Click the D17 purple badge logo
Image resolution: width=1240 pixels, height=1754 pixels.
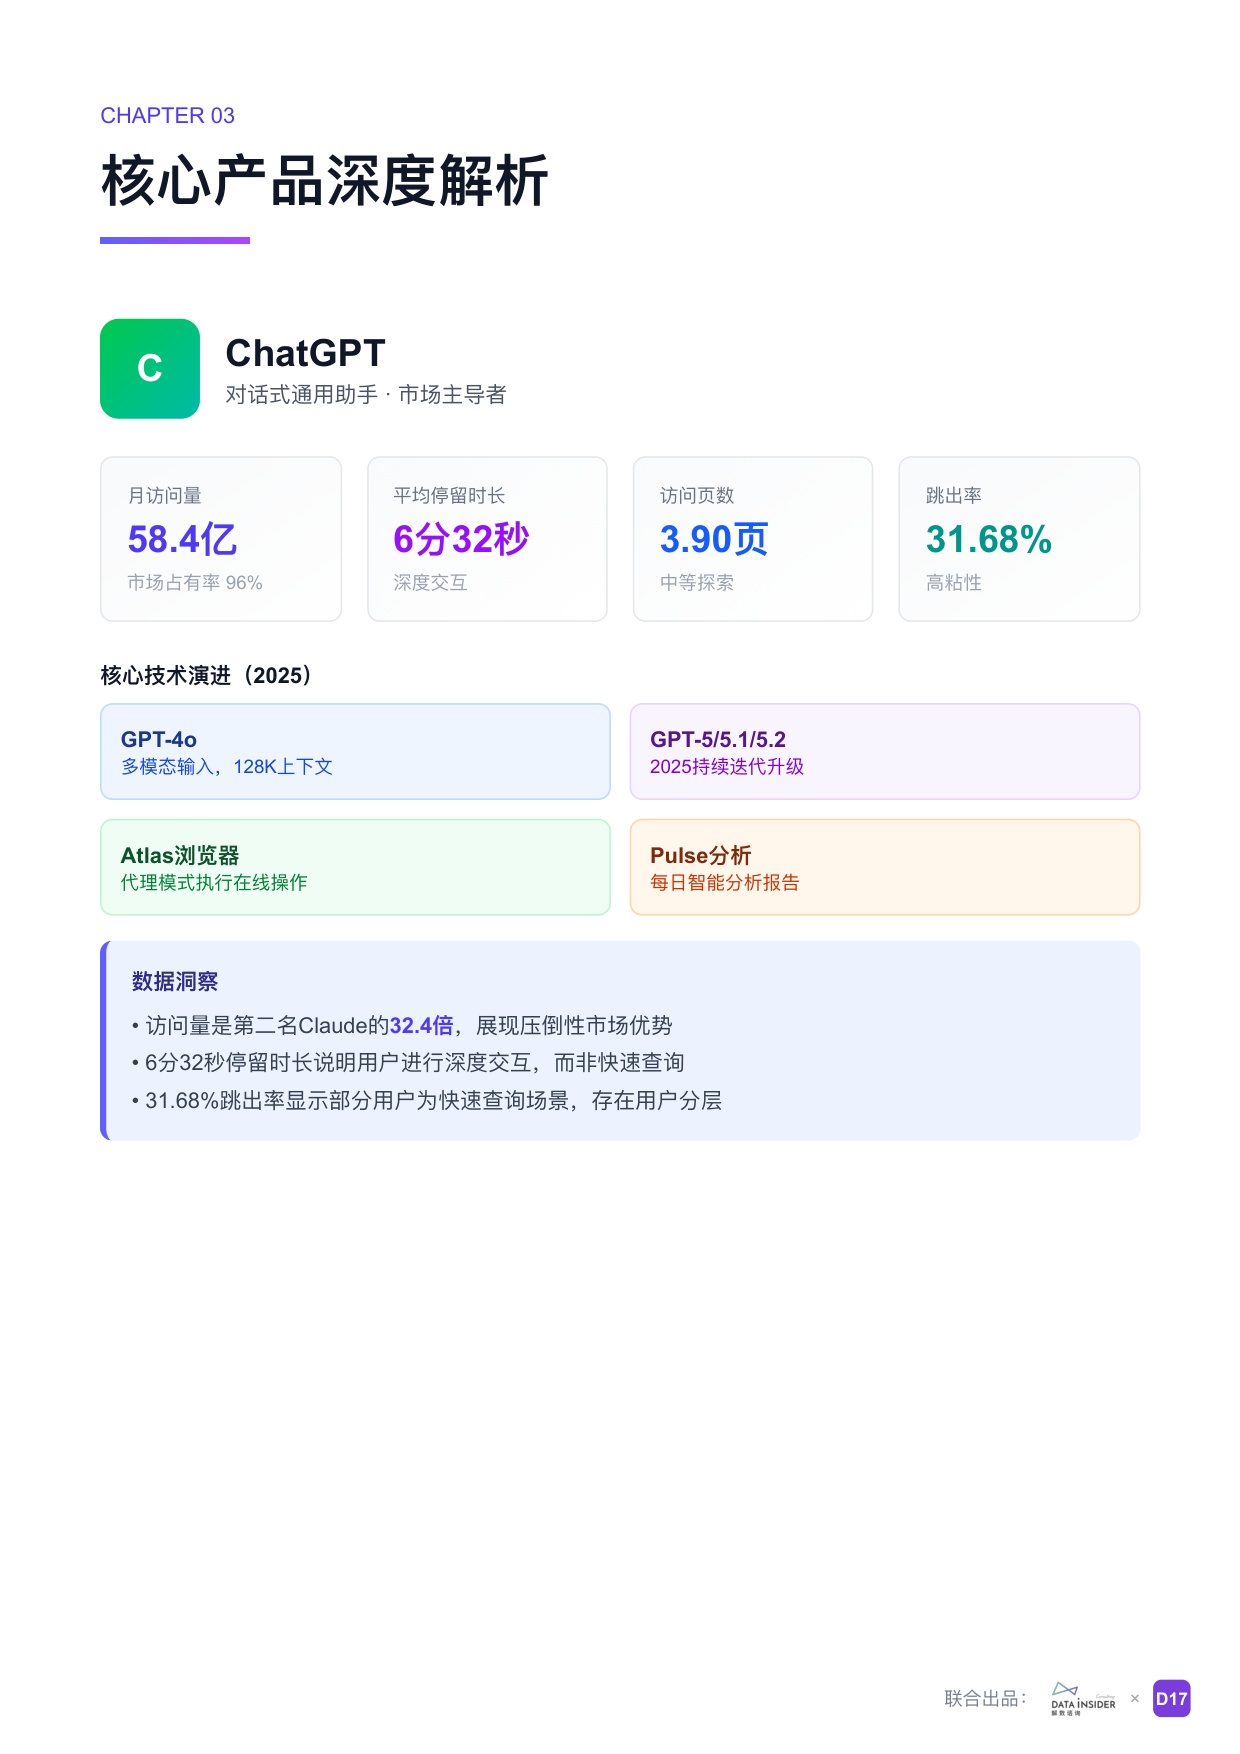tap(1171, 1698)
